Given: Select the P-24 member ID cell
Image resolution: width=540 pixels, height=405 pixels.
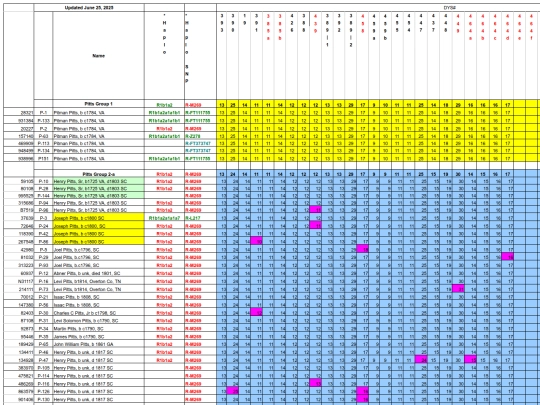Looking at the screenshot, I should point(43,226).
